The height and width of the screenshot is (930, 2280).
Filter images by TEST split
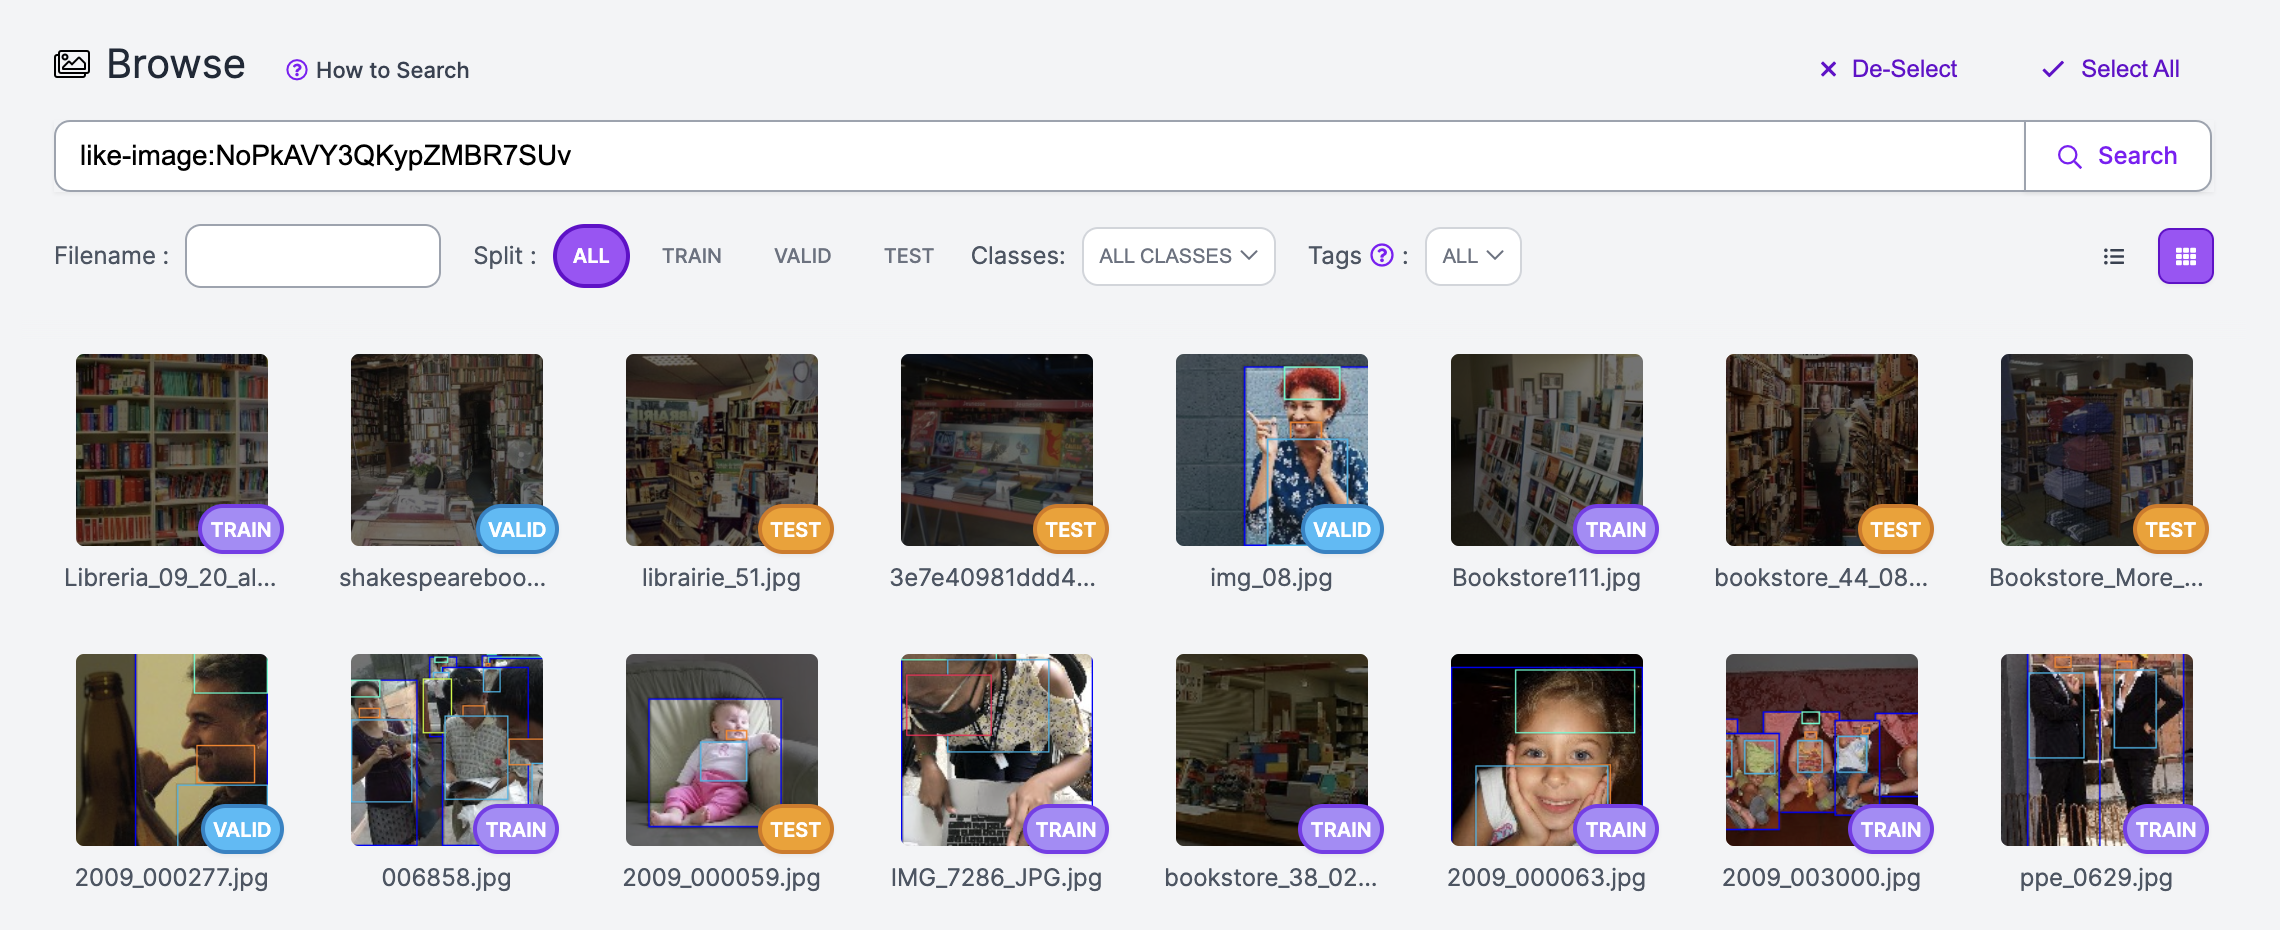tap(908, 256)
